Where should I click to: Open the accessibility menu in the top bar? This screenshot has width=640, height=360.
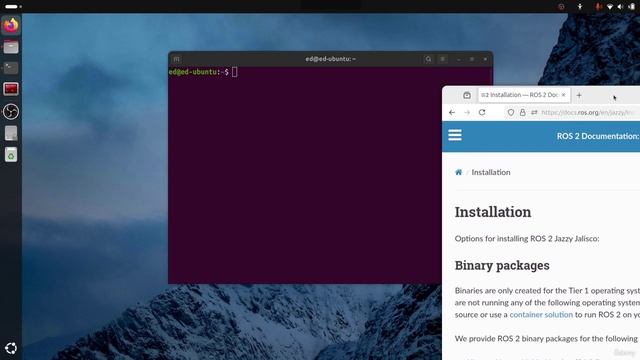click(x=580, y=7)
